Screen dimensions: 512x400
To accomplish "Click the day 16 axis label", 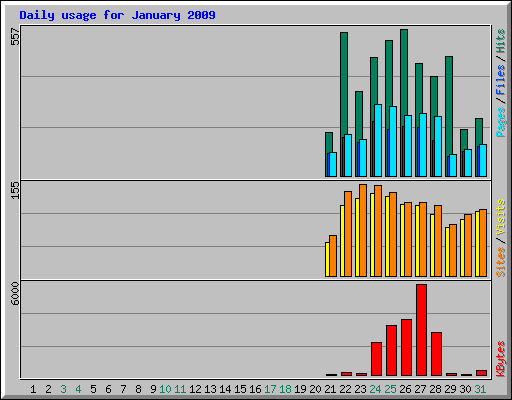I will (255, 389).
